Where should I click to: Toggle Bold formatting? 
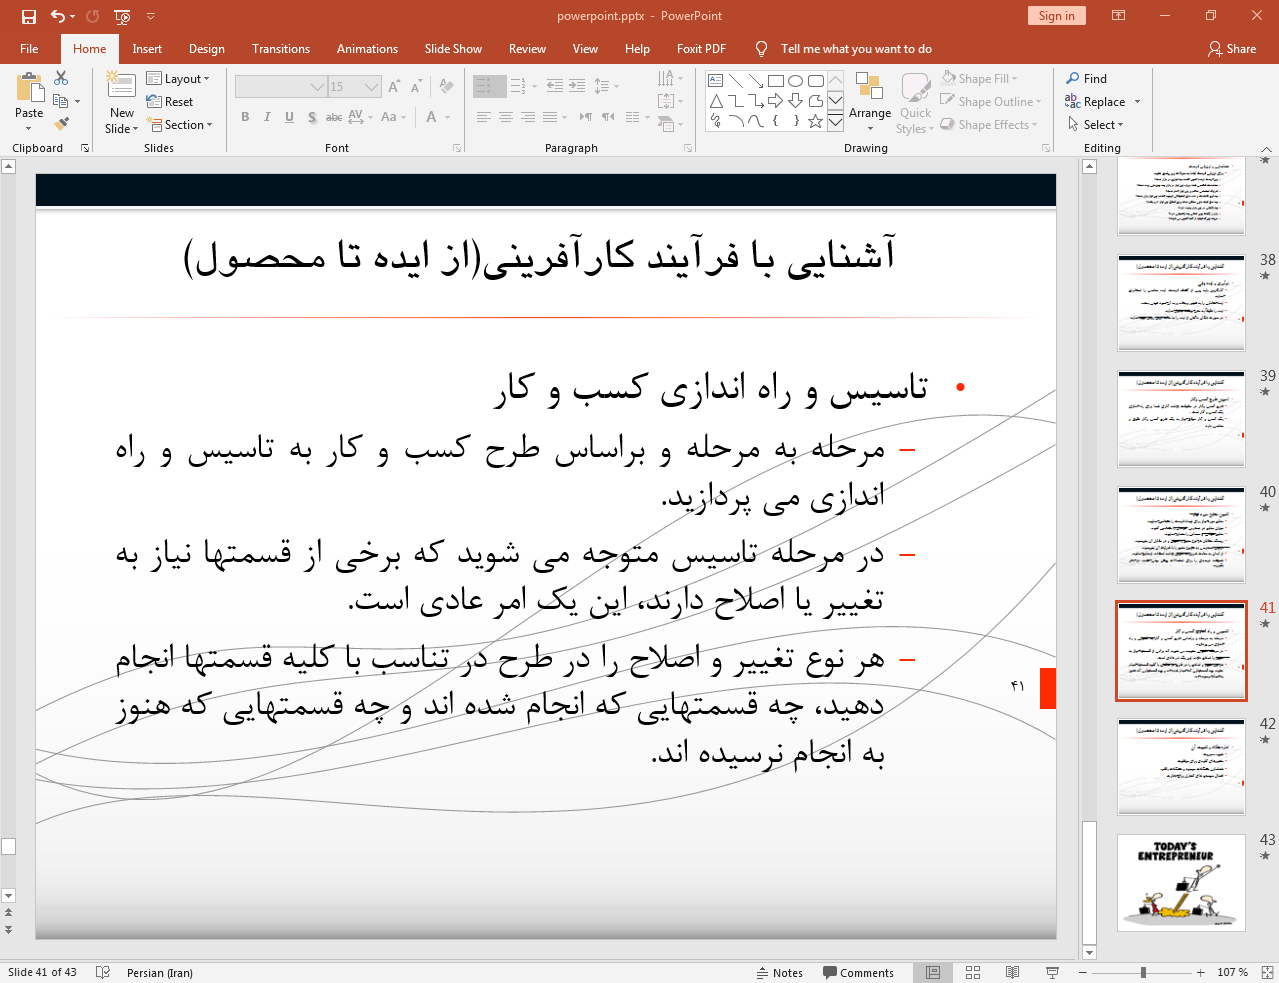pos(245,117)
